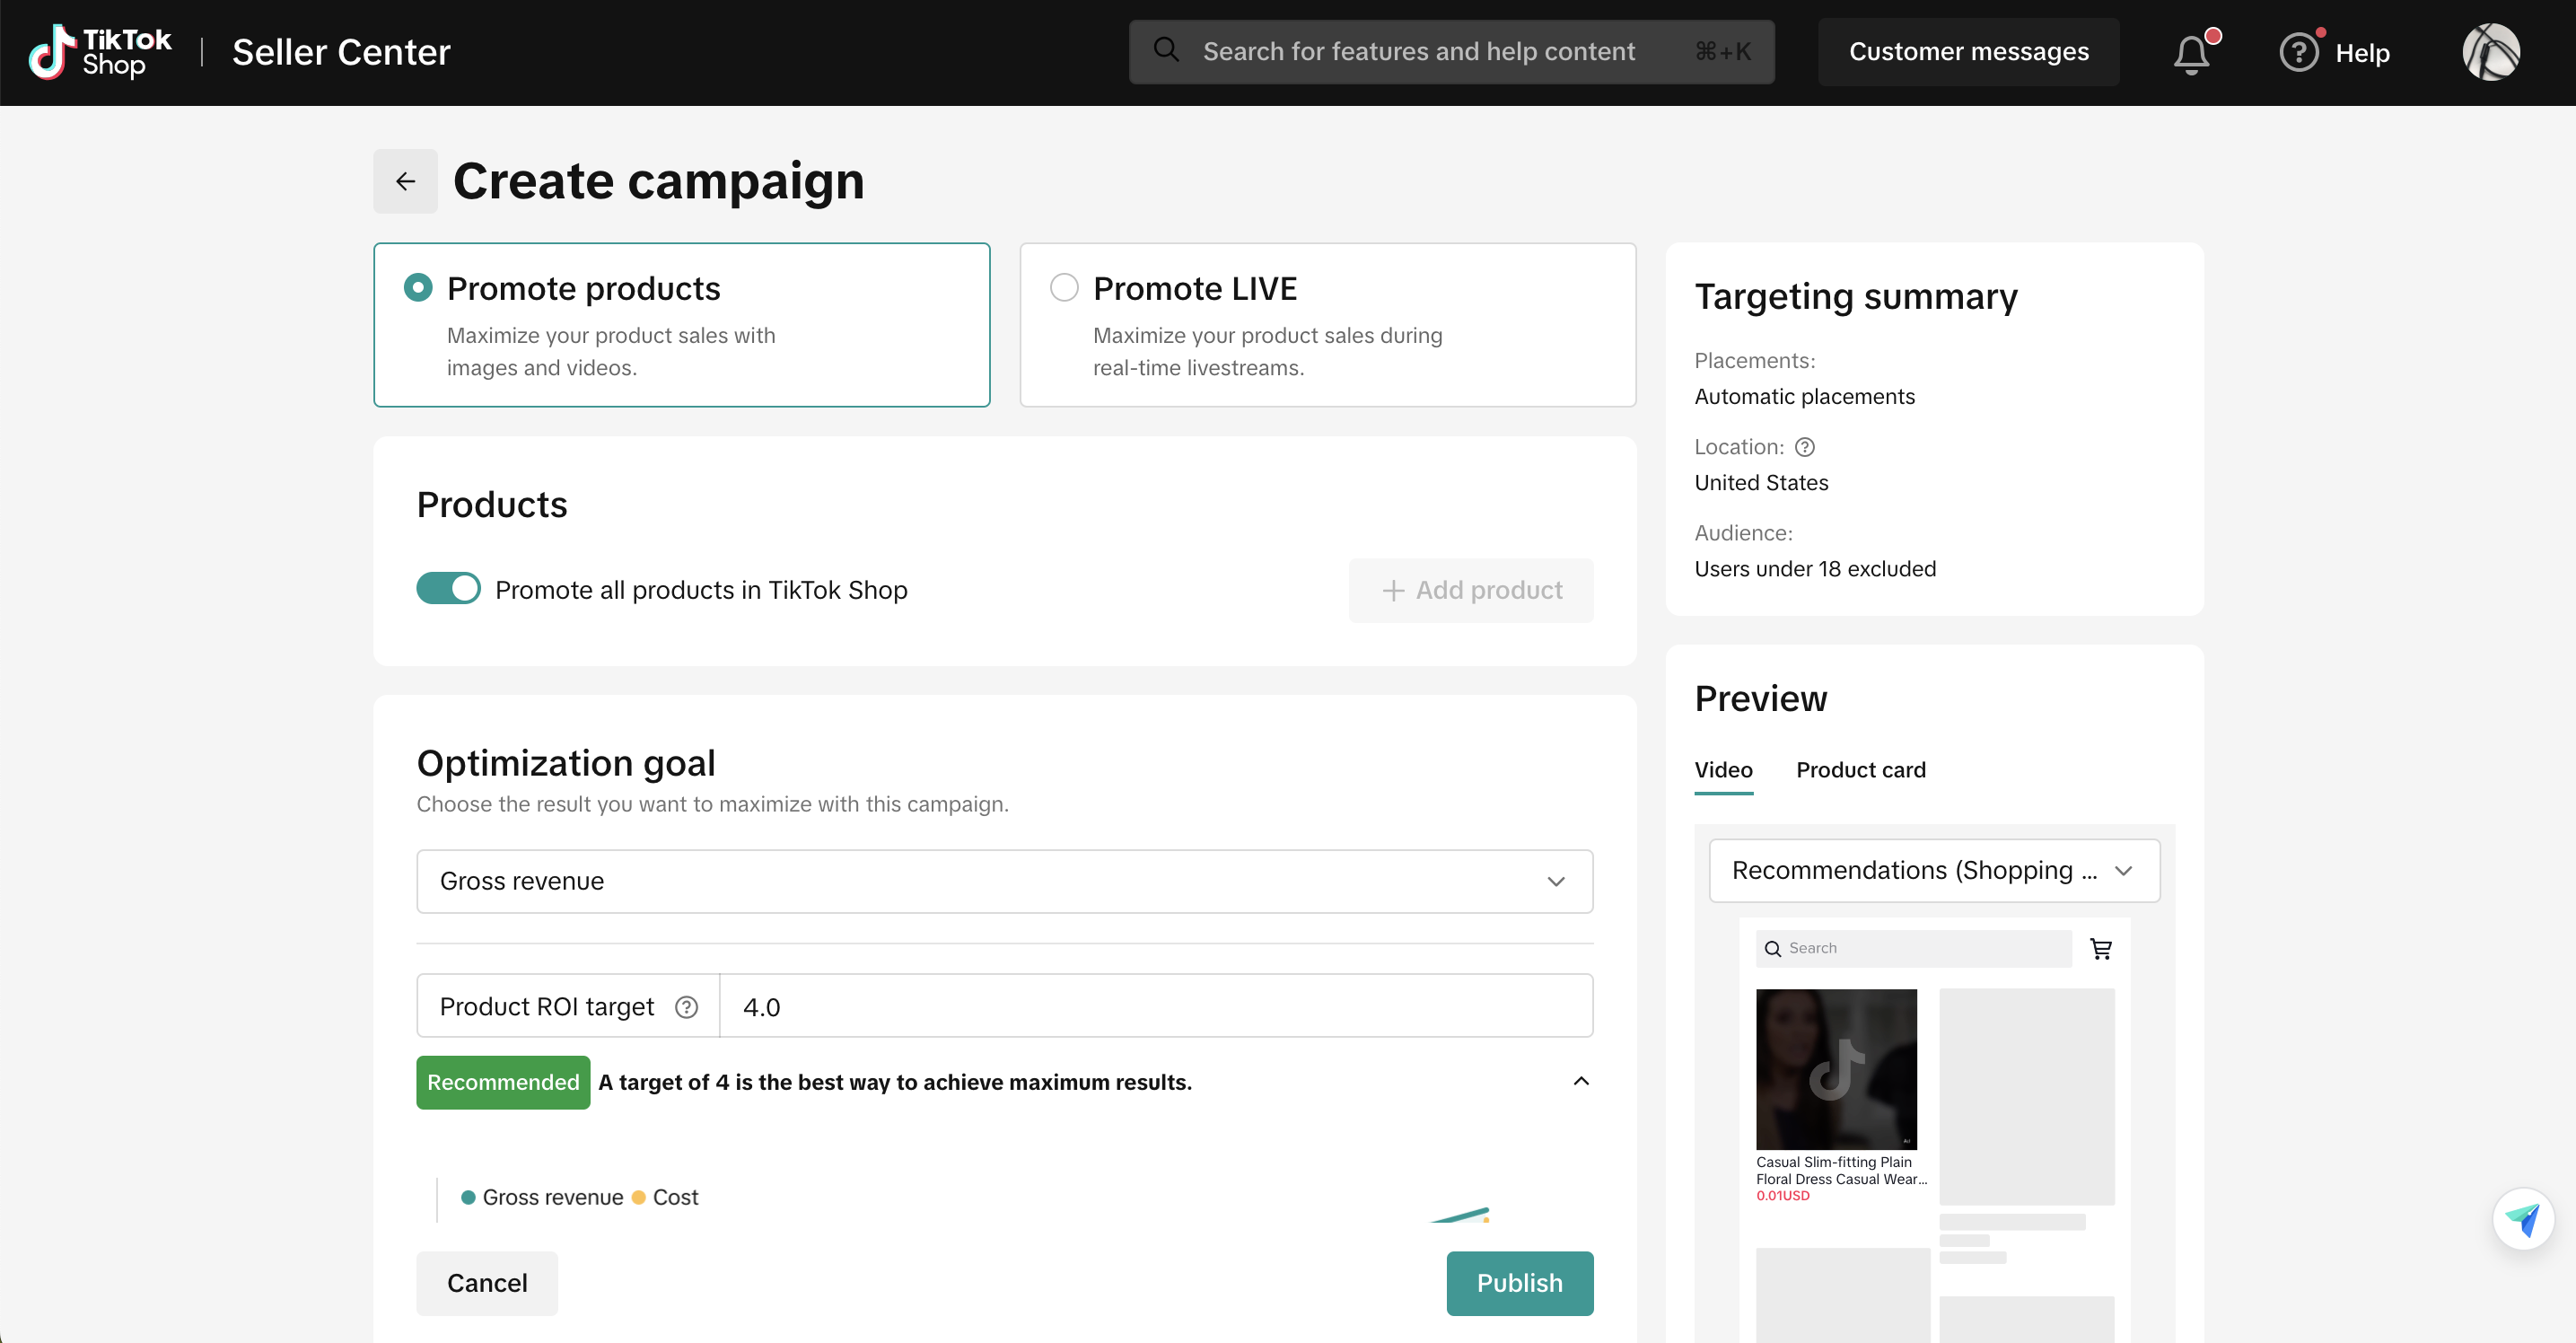Collapse the Recommended target details chevron
Image resolution: width=2576 pixels, height=1343 pixels.
coord(1581,1081)
